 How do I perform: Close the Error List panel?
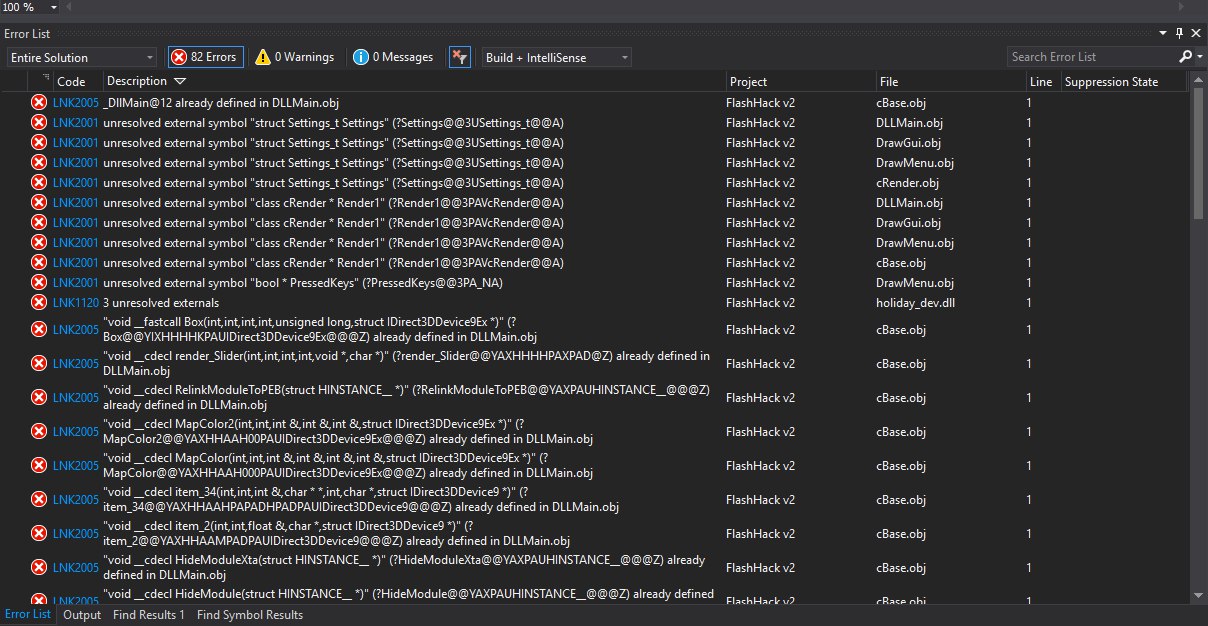coord(1196,33)
